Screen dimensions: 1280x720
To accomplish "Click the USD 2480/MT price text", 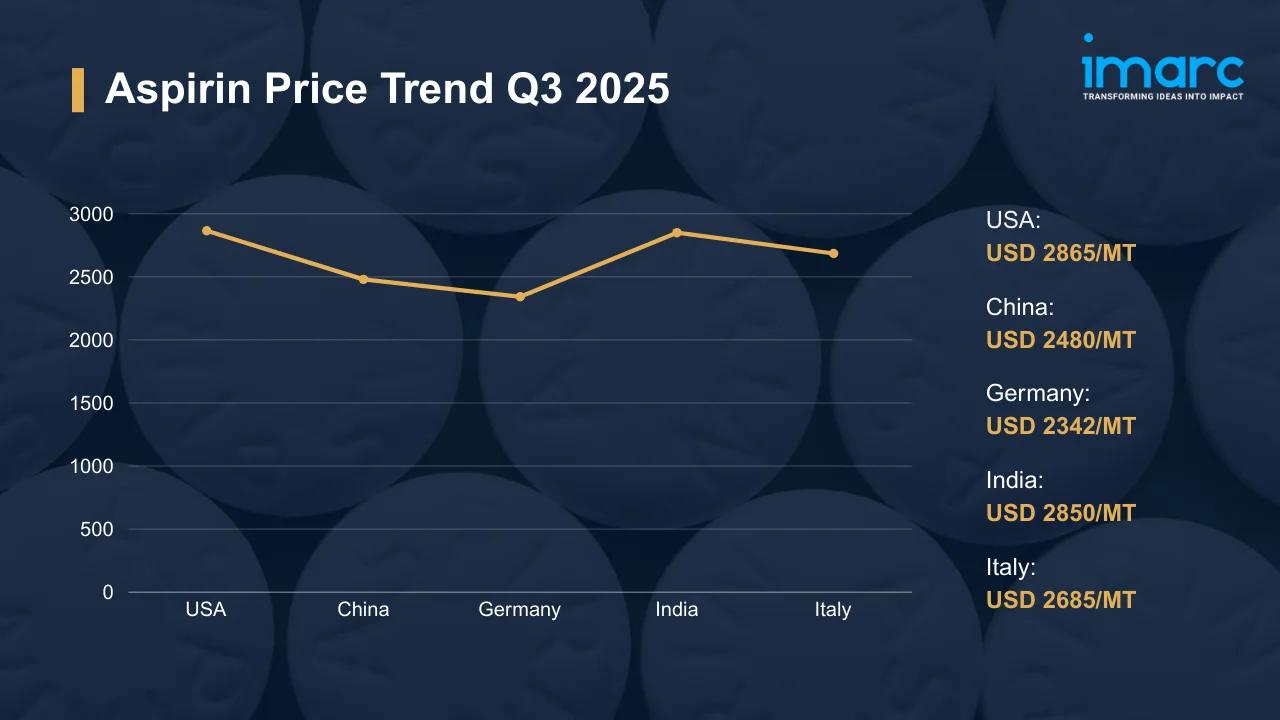I will pyautogui.click(x=1061, y=340).
